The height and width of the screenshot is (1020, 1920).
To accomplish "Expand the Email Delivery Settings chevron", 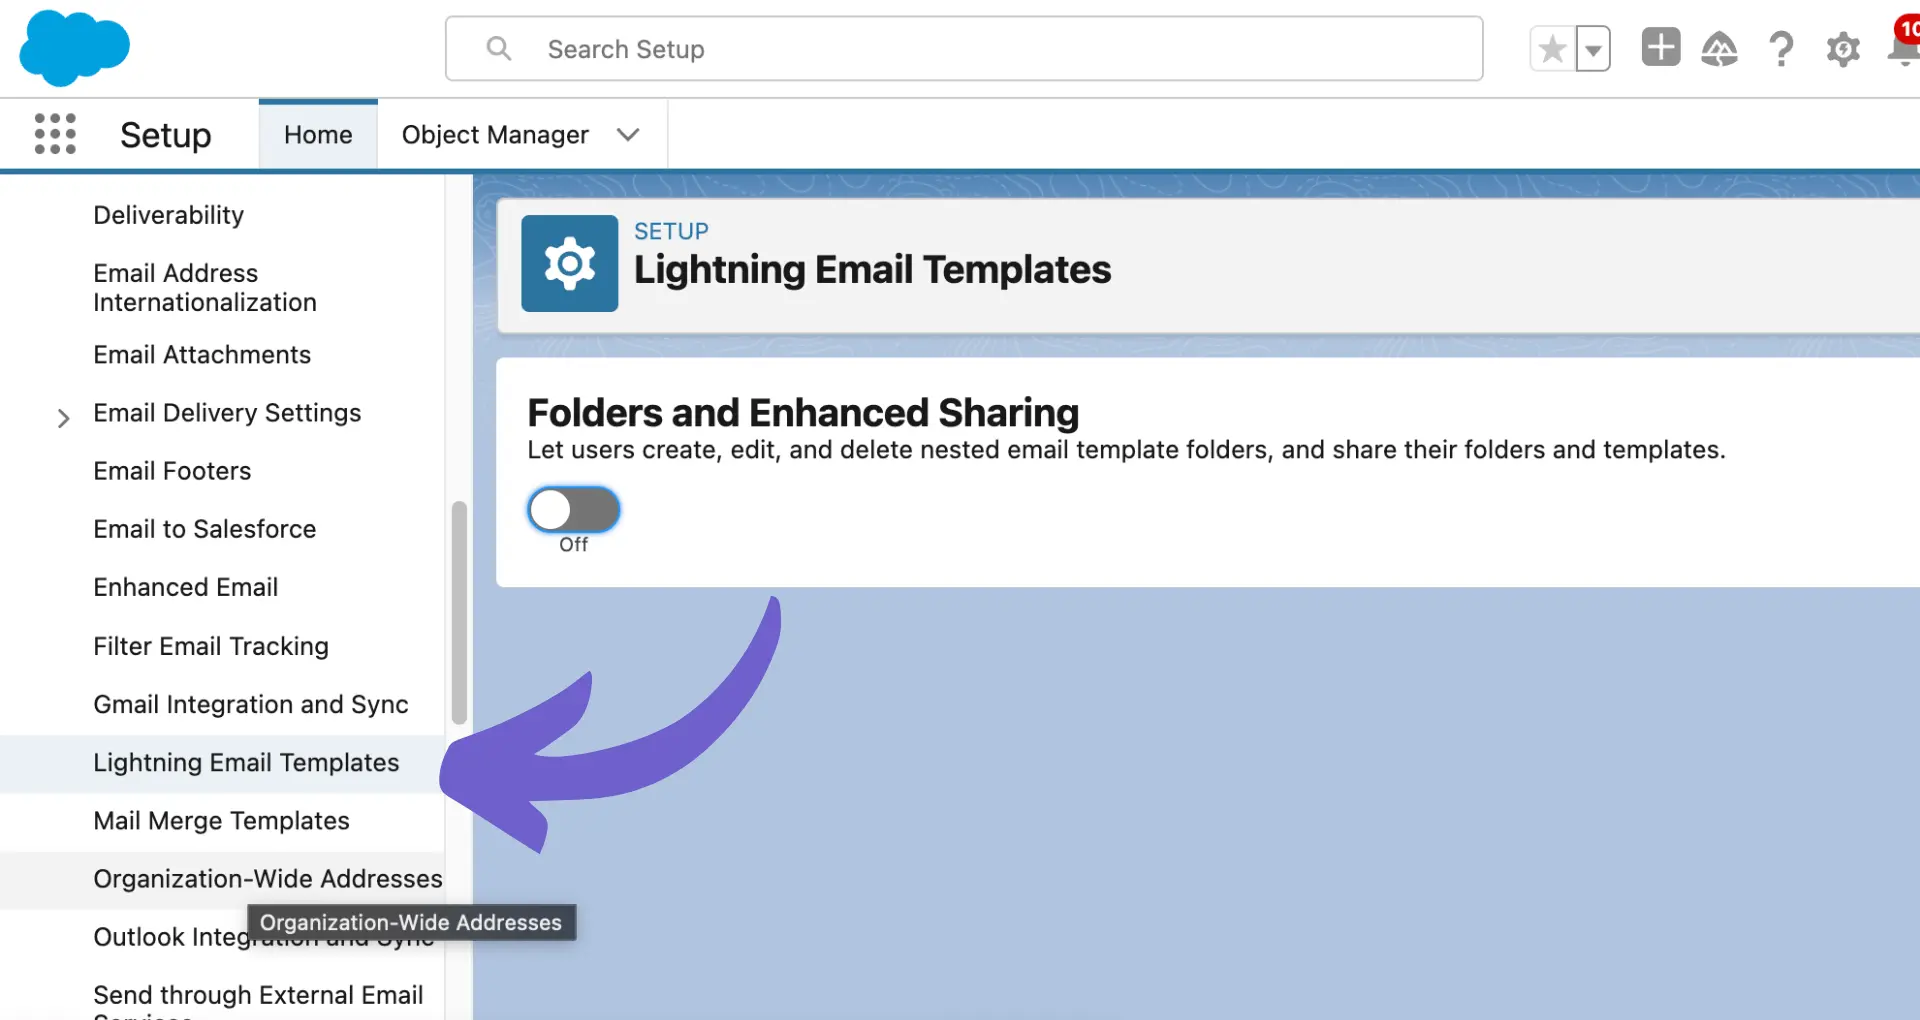I will coord(63,417).
